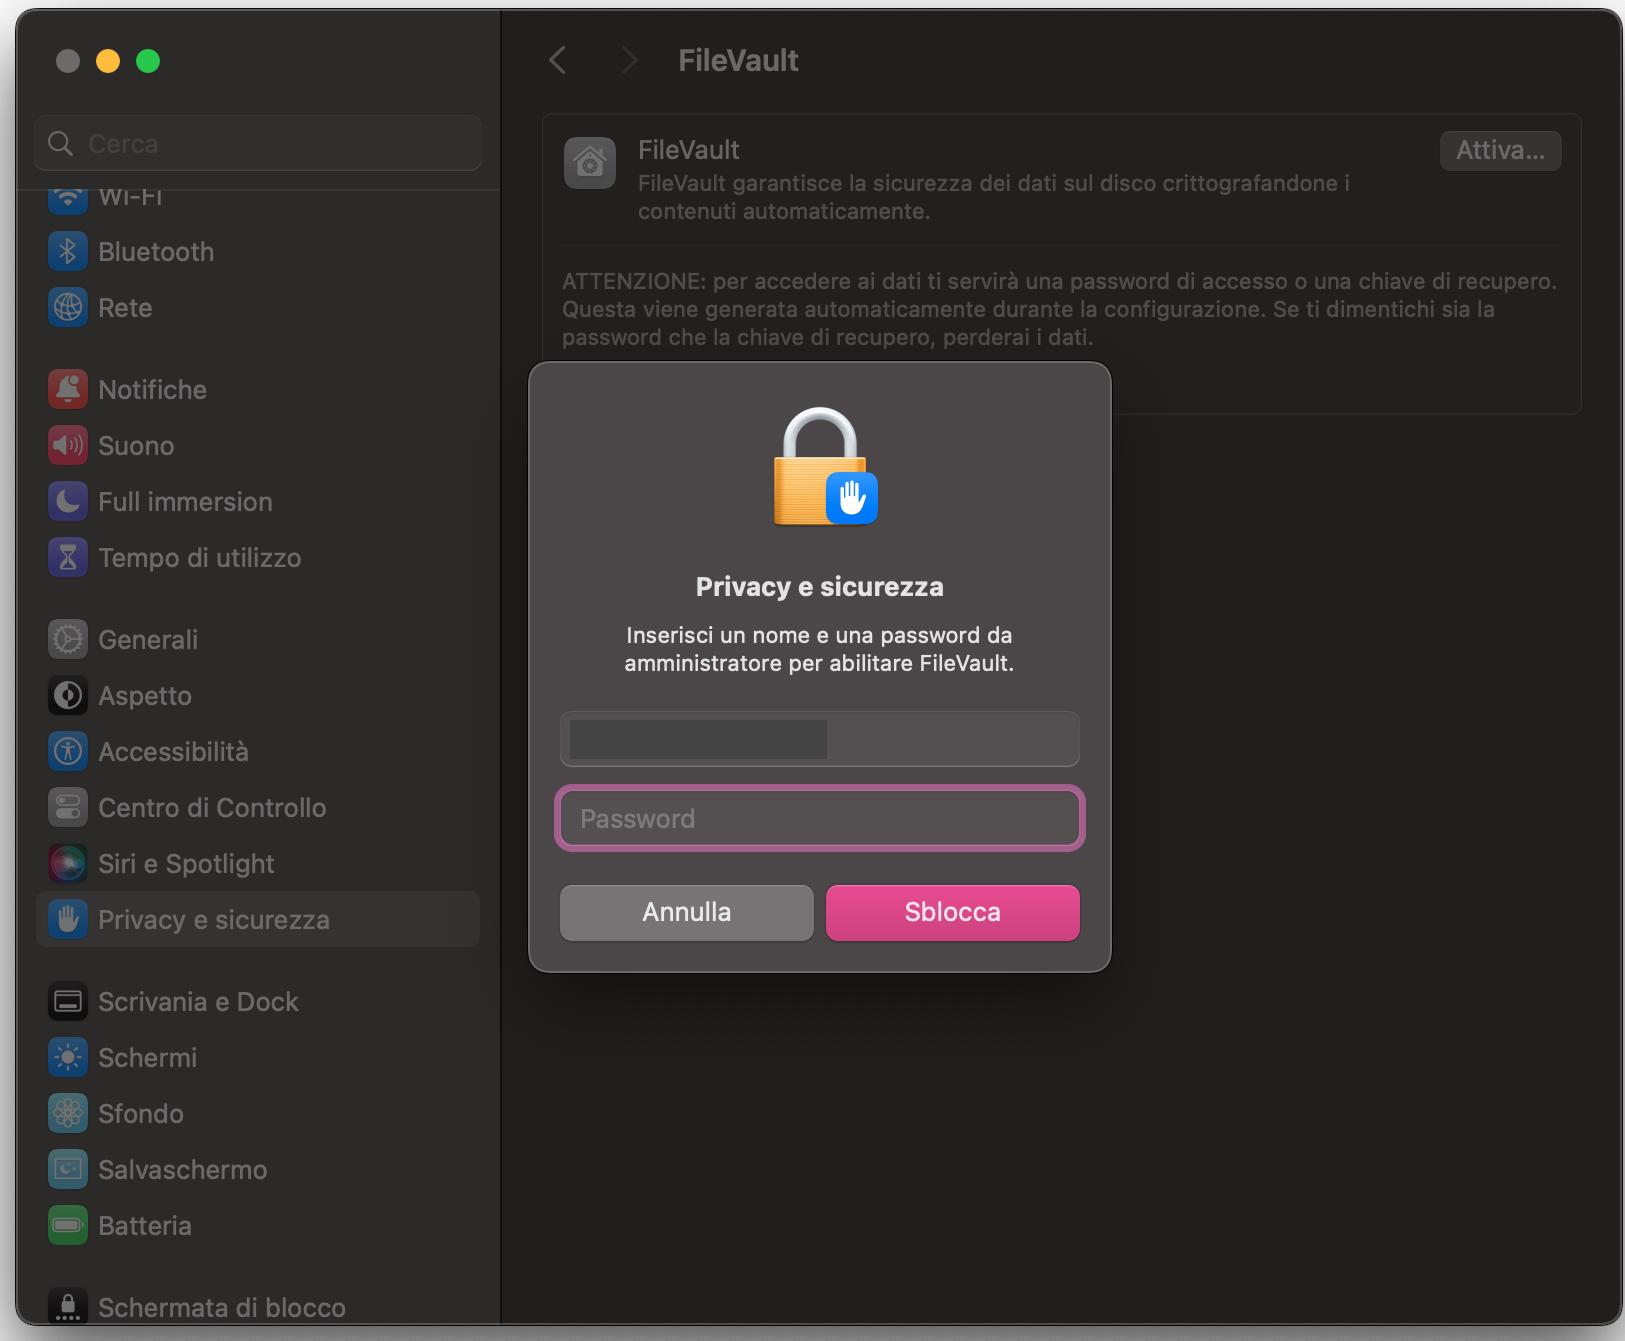
Task: Click the Centro di Controllo icon
Action: [x=67, y=807]
